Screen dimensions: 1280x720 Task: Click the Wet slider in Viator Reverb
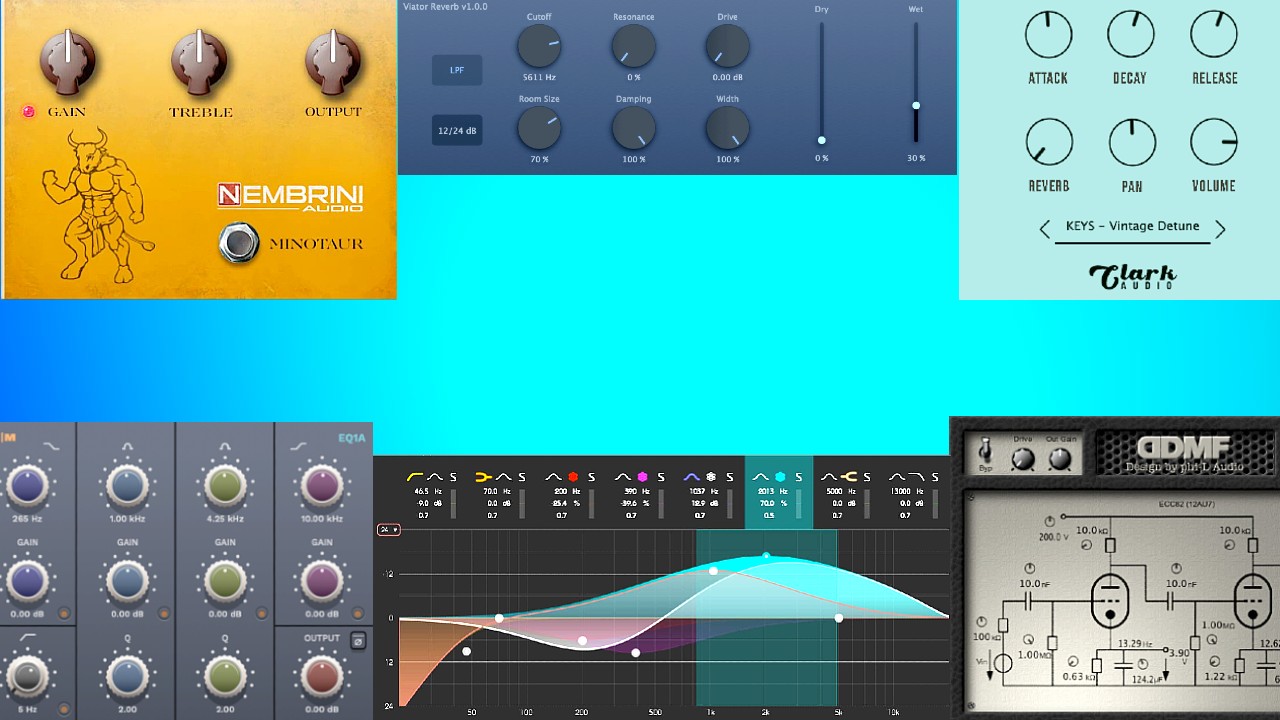tap(916, 105)
